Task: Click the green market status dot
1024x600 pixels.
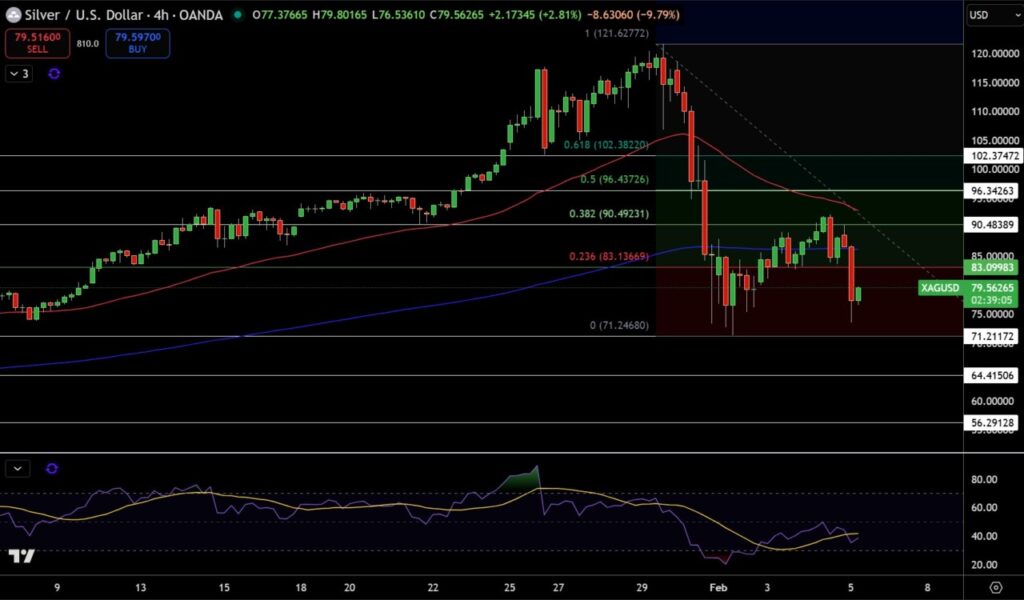Action: pos(237,15)
